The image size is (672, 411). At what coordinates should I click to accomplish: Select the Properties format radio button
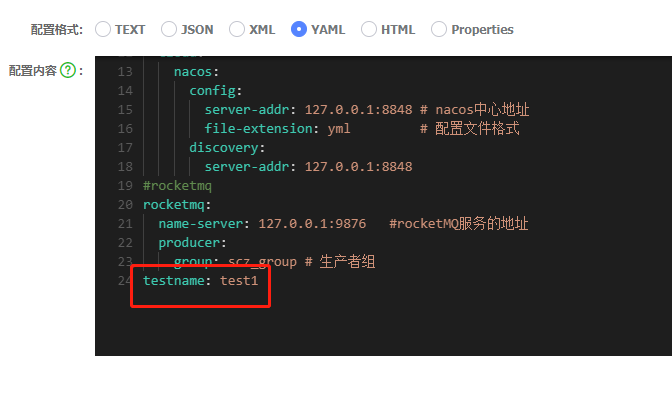(x=439, y=30)
